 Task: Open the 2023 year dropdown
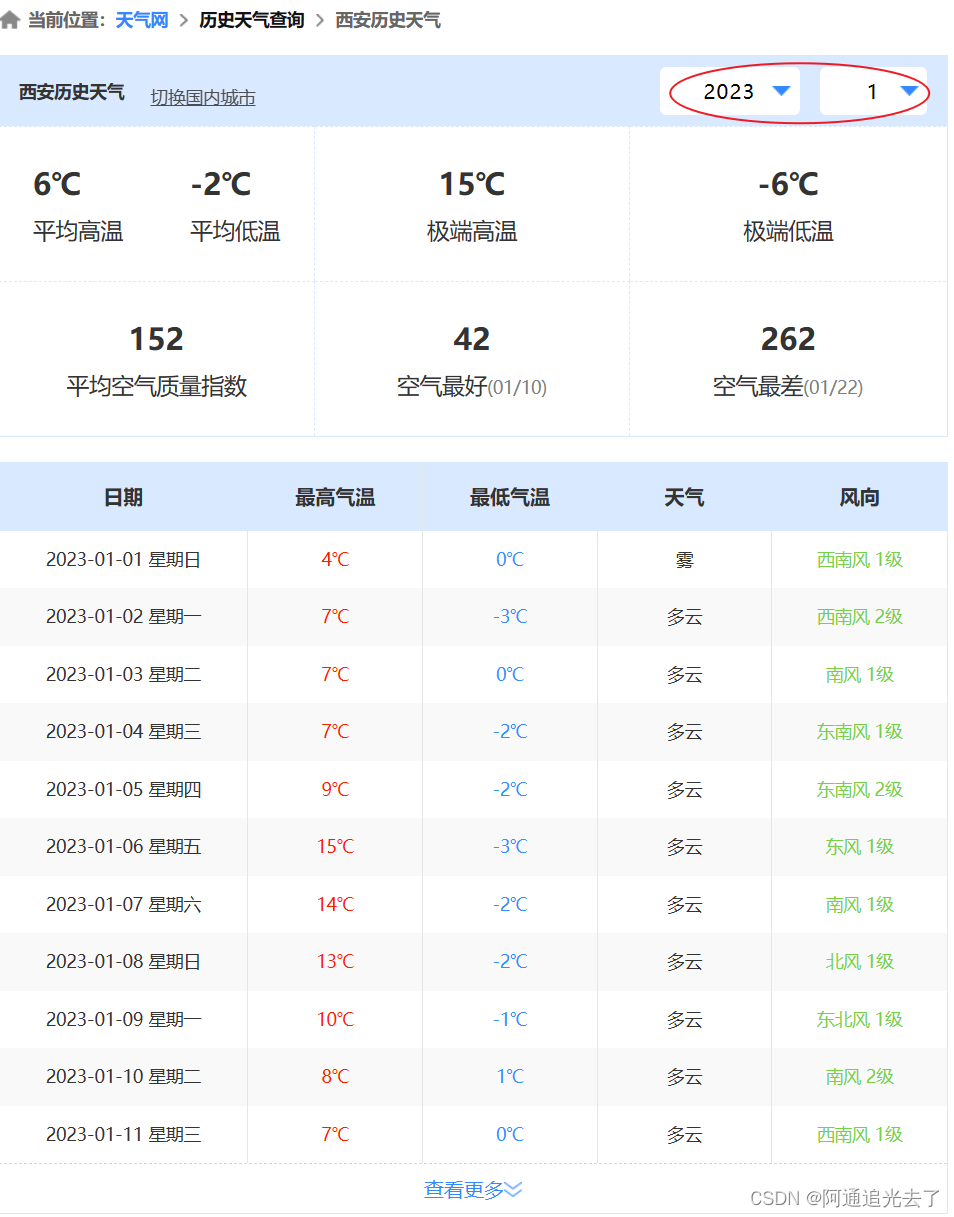coord(730,92)
